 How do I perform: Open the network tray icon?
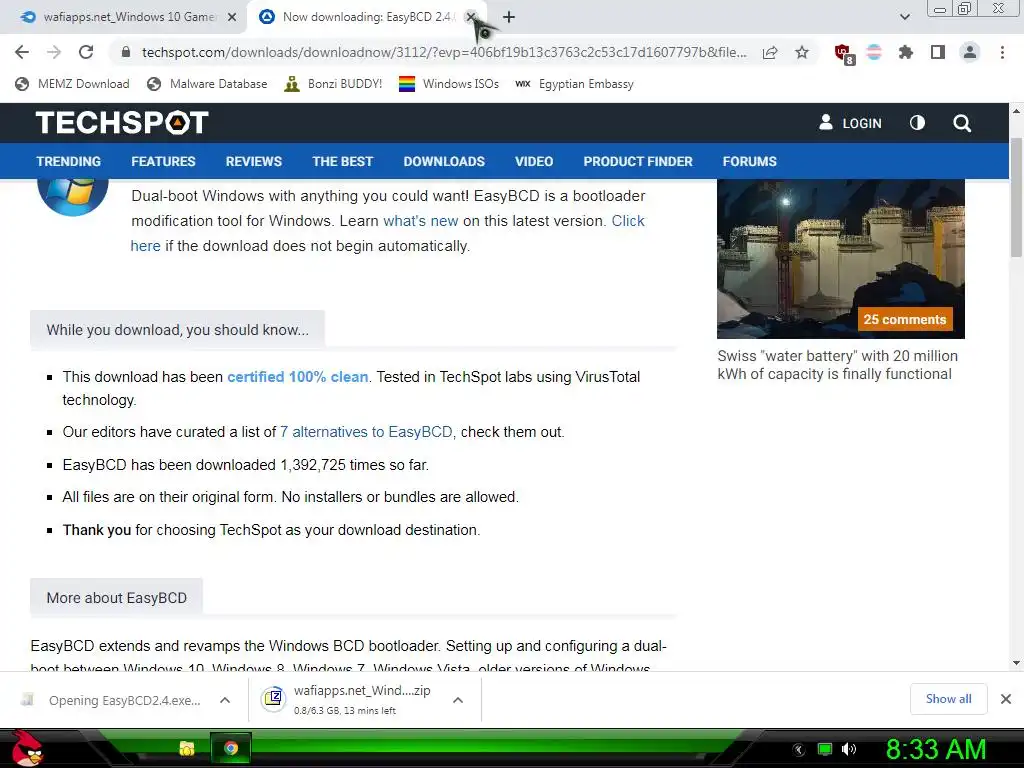tap(825, 749)
